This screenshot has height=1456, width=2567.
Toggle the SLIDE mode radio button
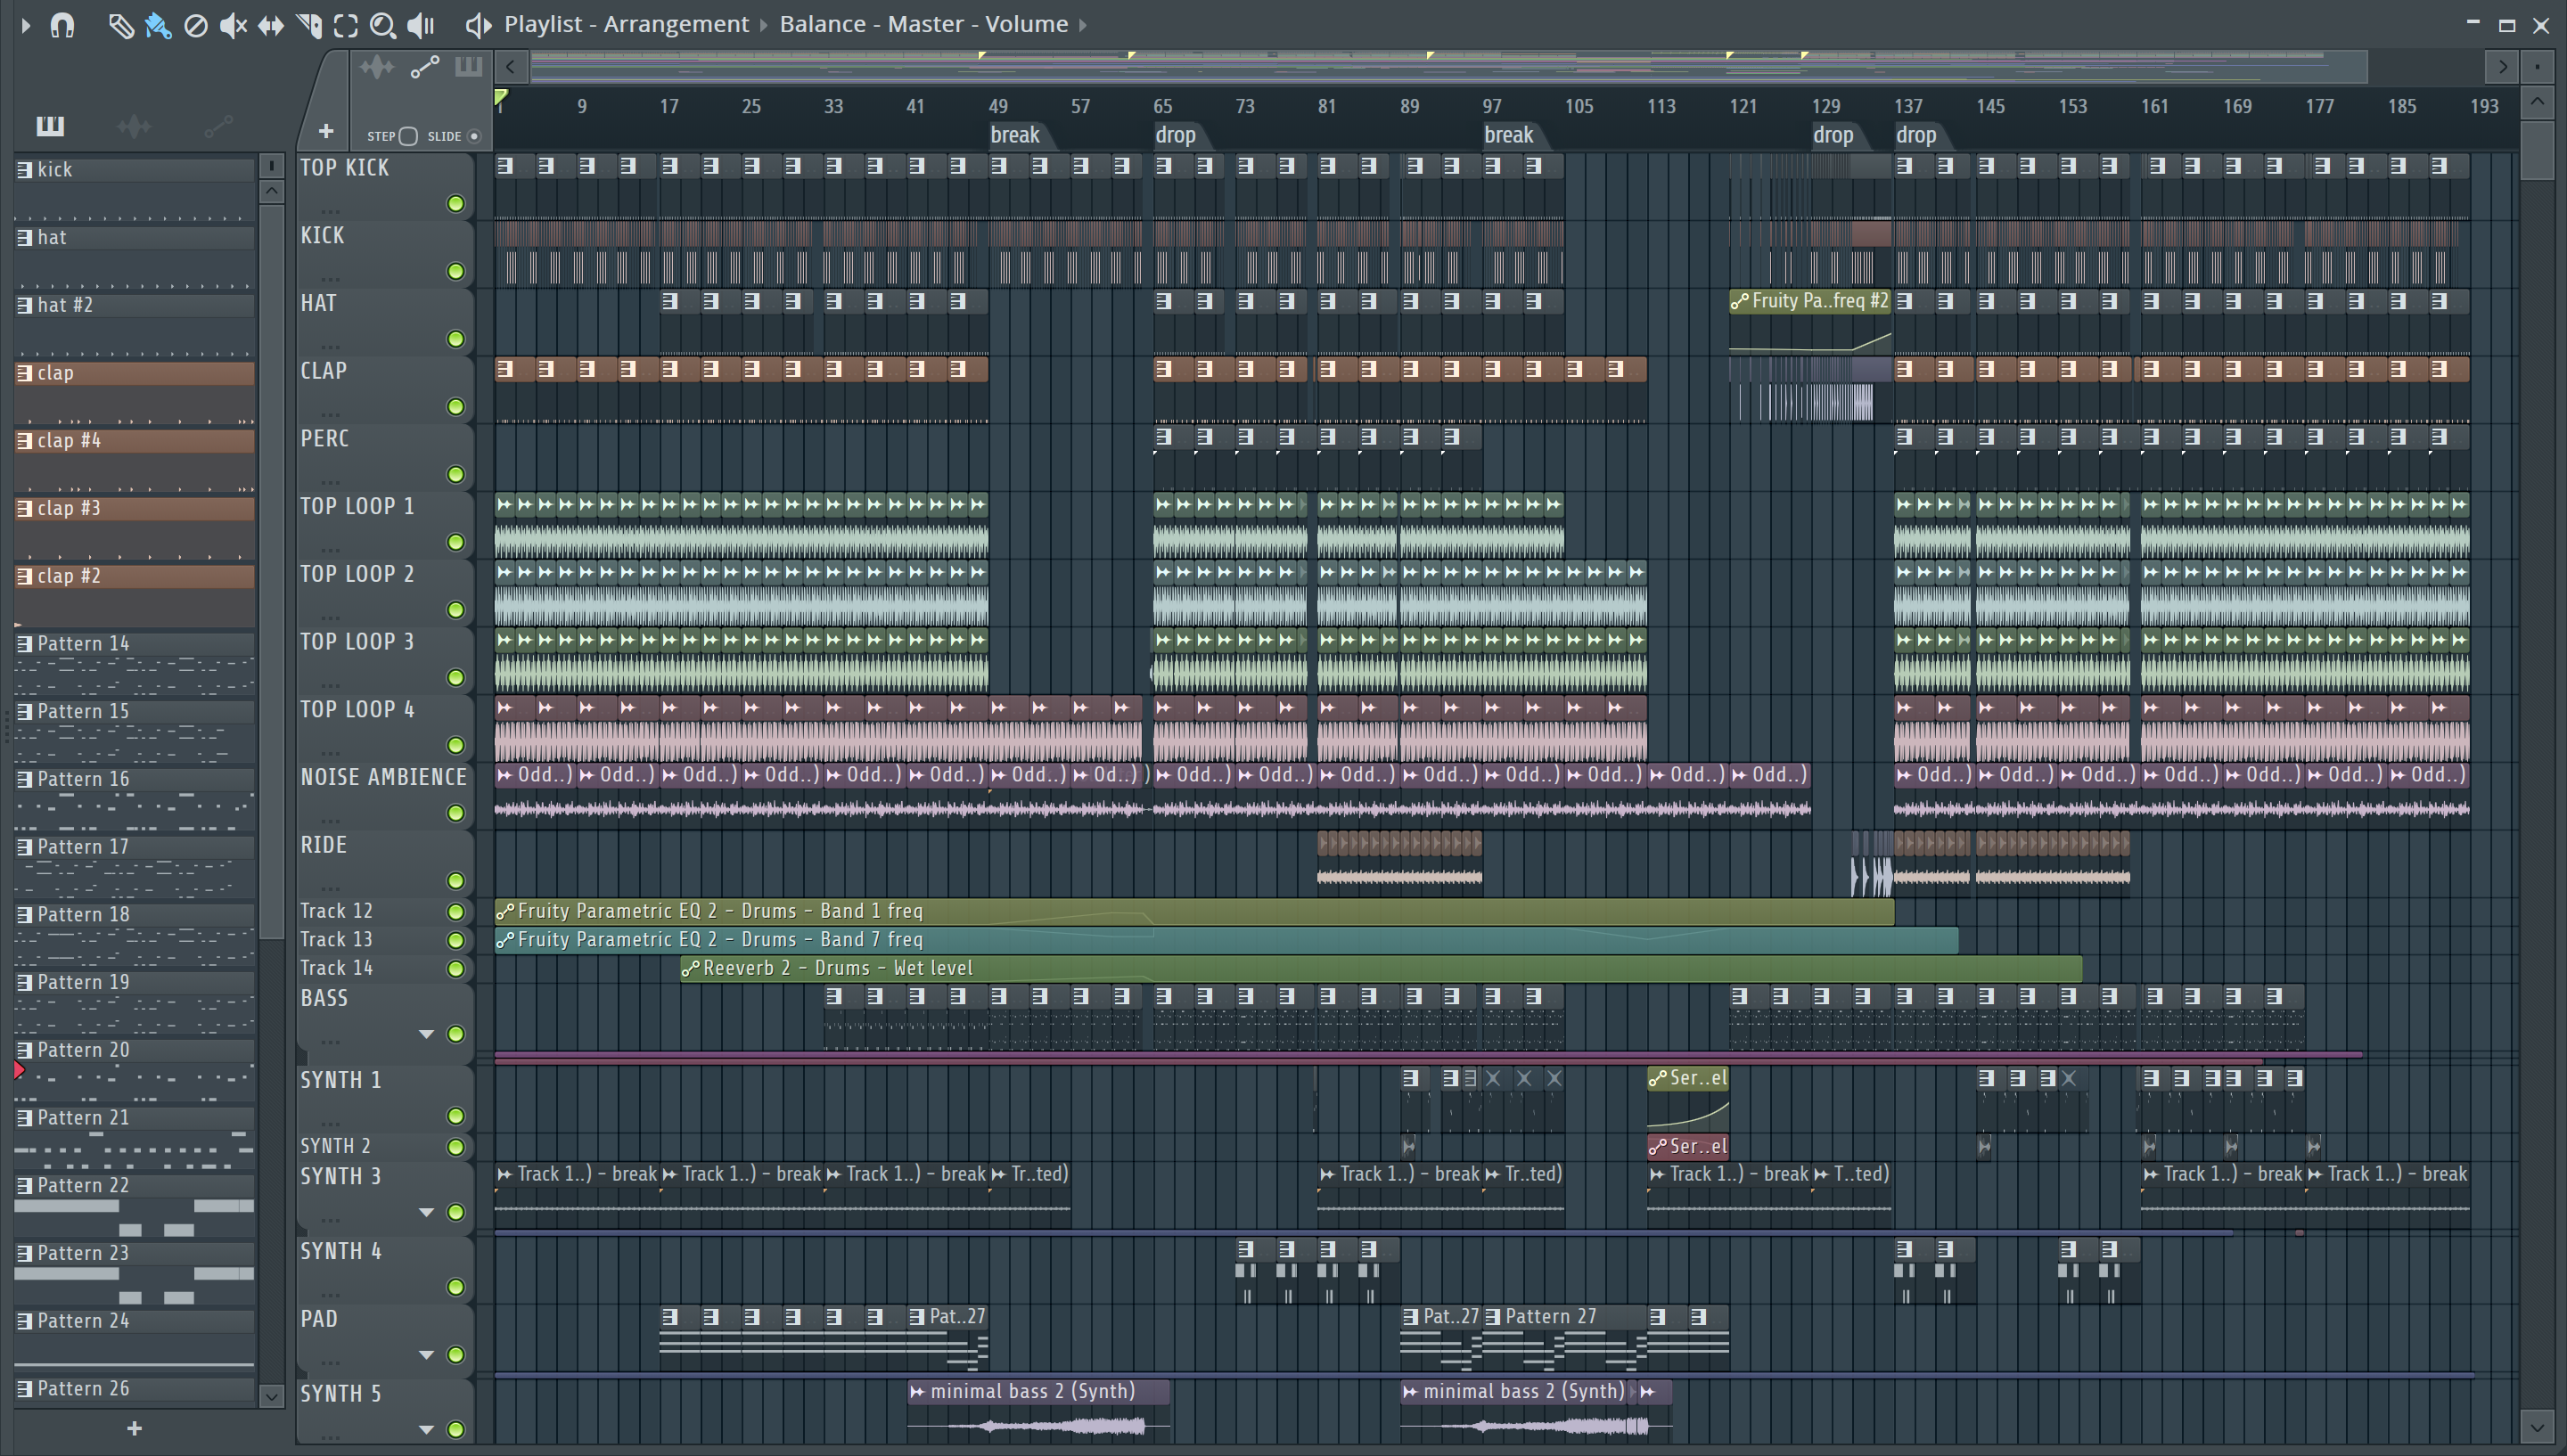click(x=474, y=136)
